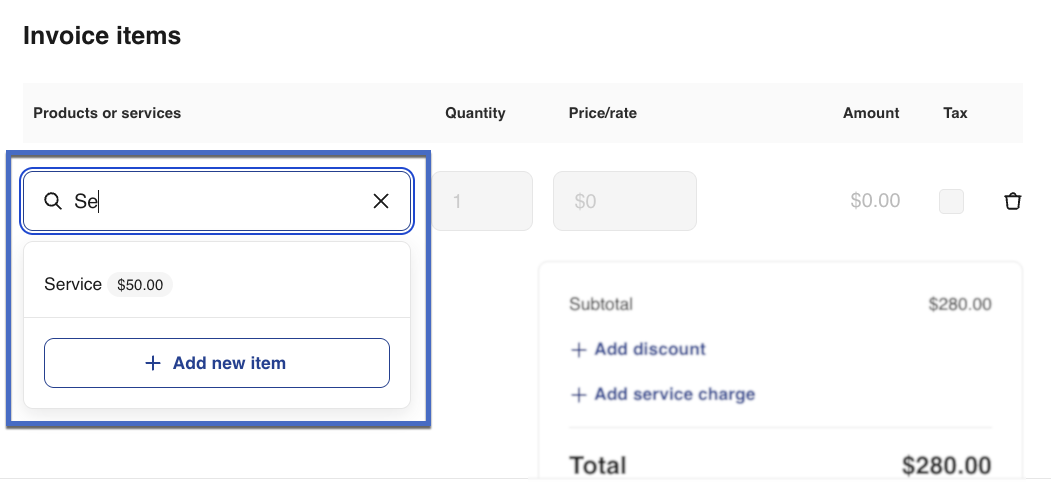The width and height of the screenshot is (1051, 488).
Task: Click the Total amount $280.00
Action: click(946, 466)
